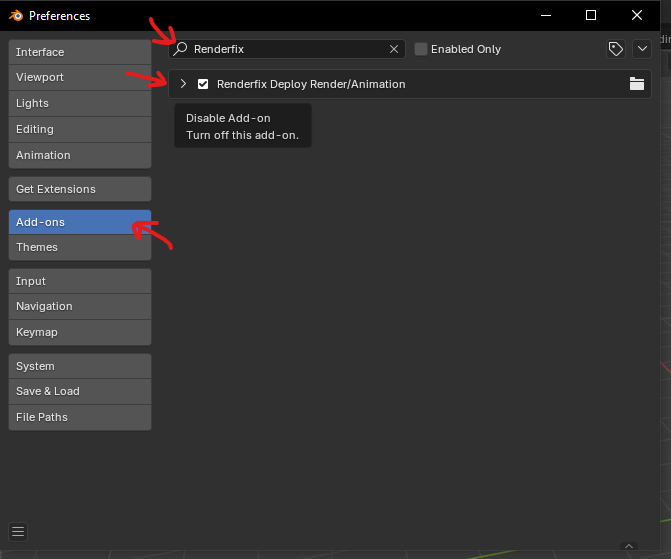Click the upward chevron at bottom right
The height and width of the screenshot is (559, 671).
pyautogui.click(x=629, y=546)
